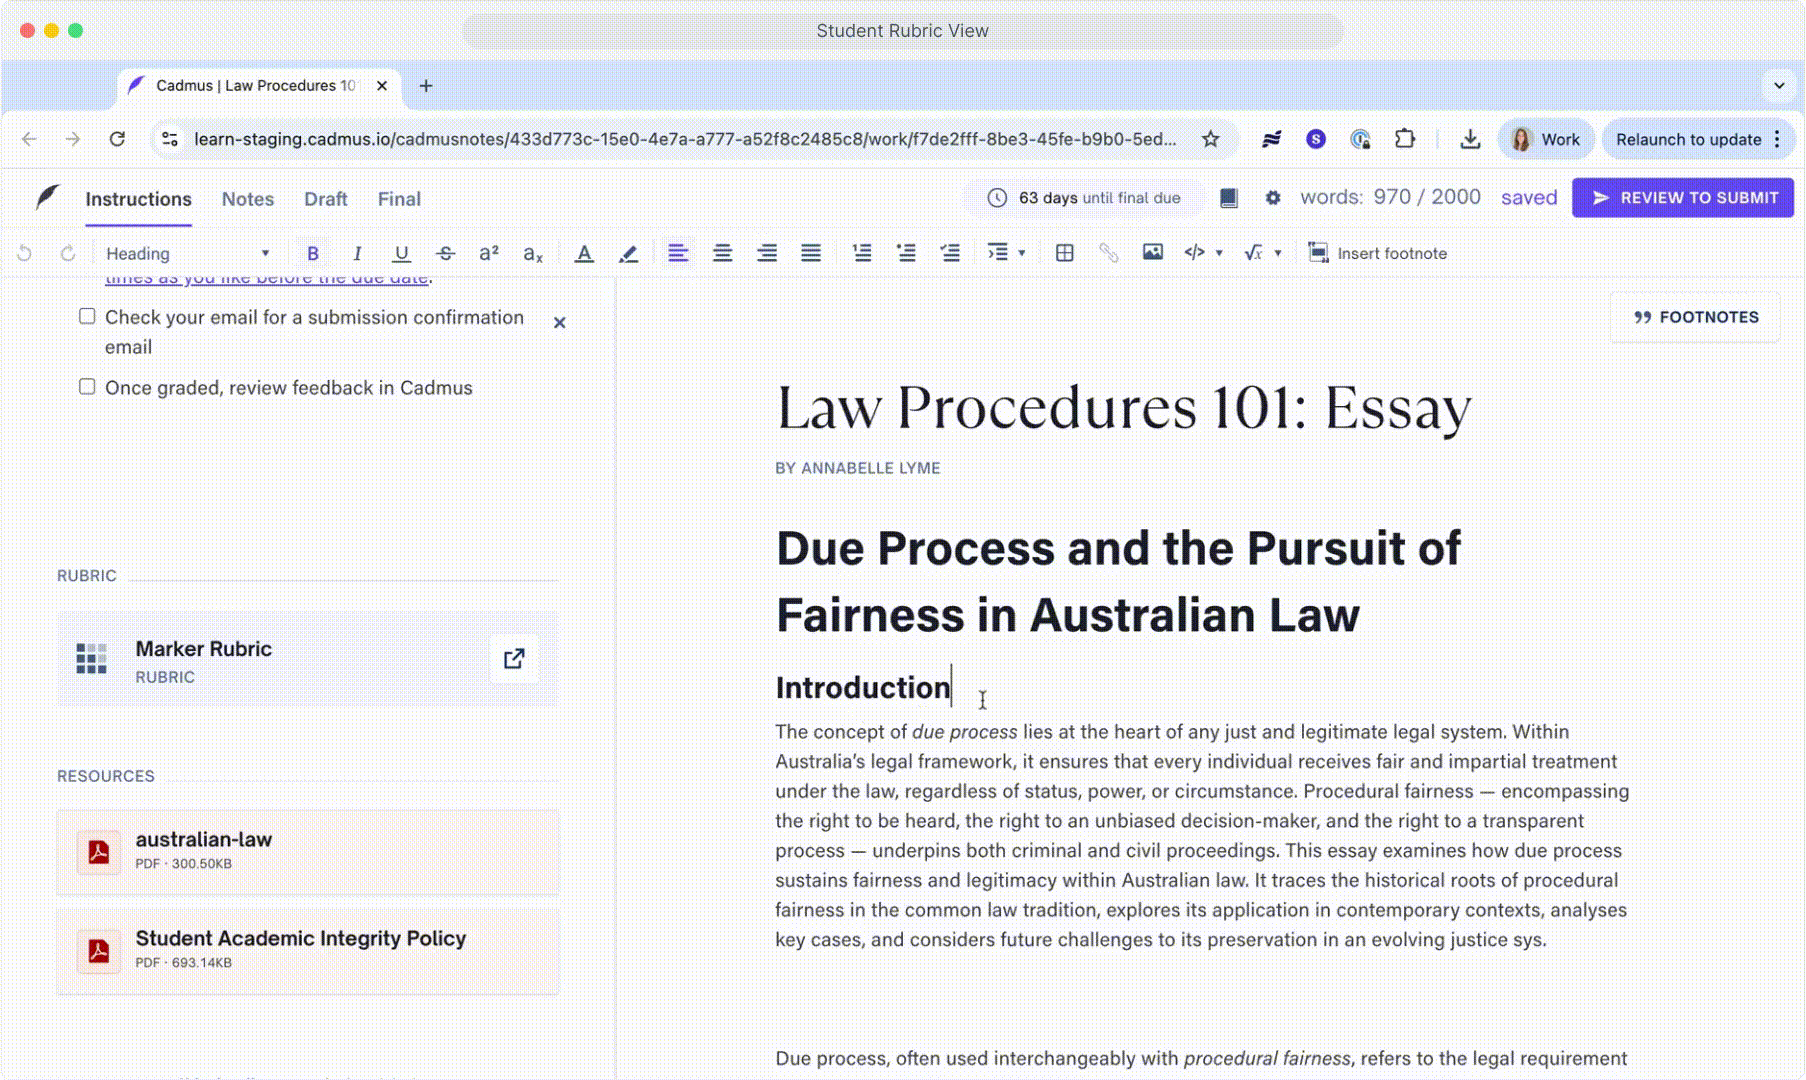Viewport: 1806px width, 1080px height.
Task: Open Marker Rubric in new window
Action: click(514, 659)
